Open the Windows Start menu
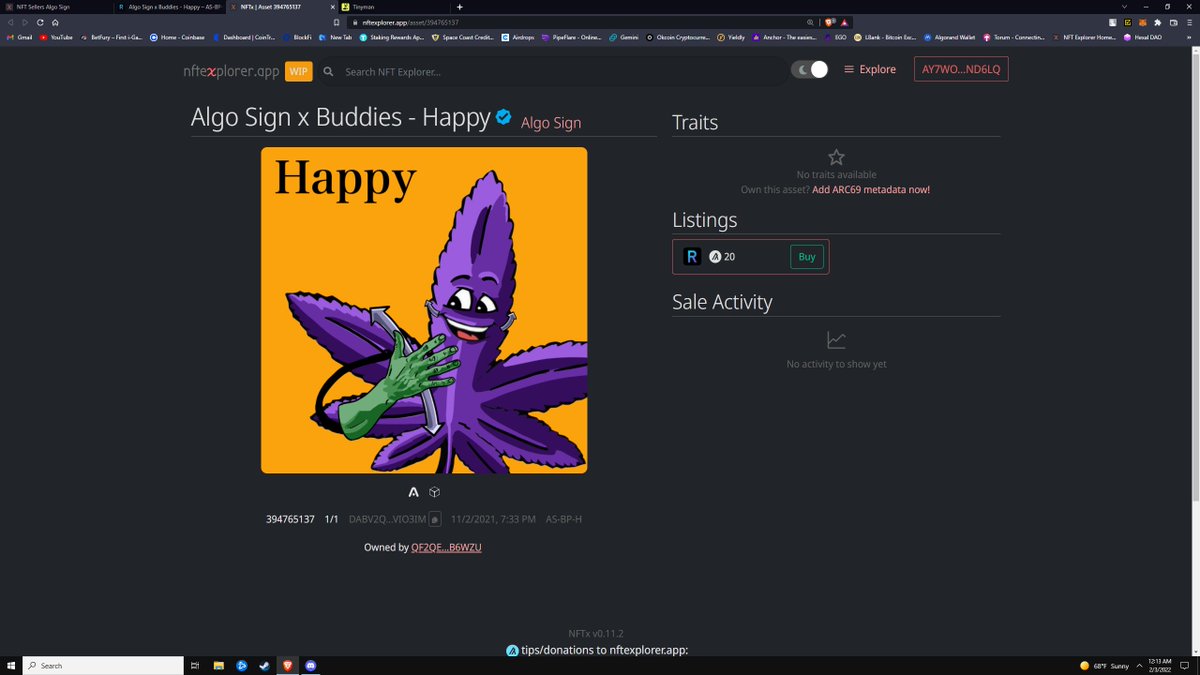 click(11, 665)
